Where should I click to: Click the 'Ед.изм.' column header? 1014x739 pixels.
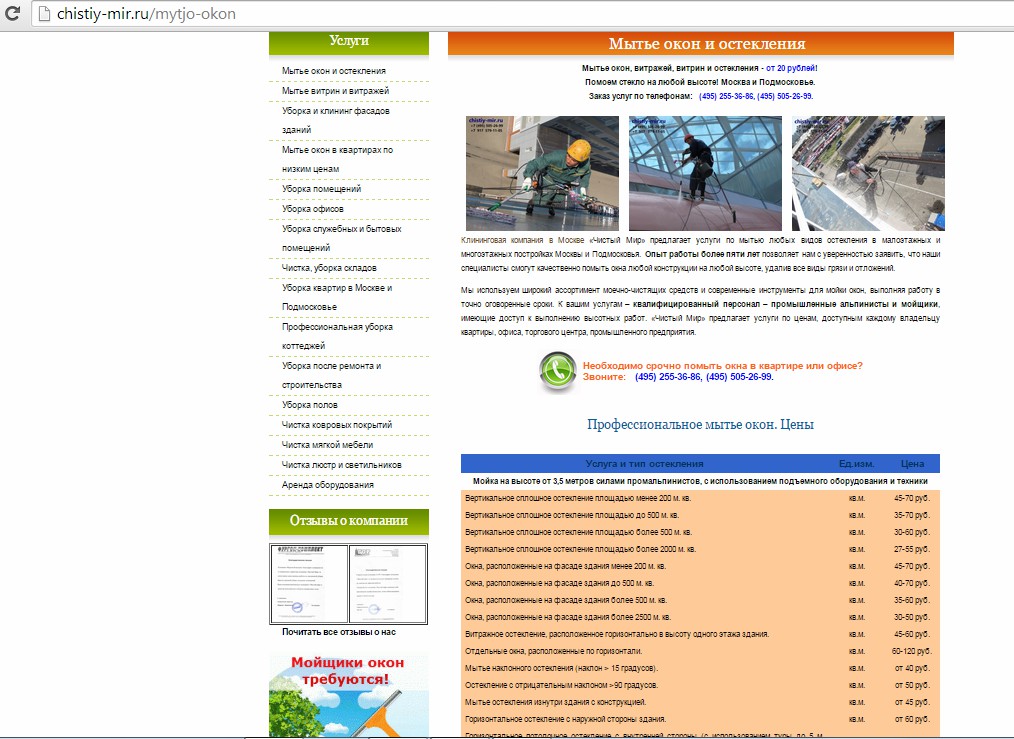pos(856,464)
